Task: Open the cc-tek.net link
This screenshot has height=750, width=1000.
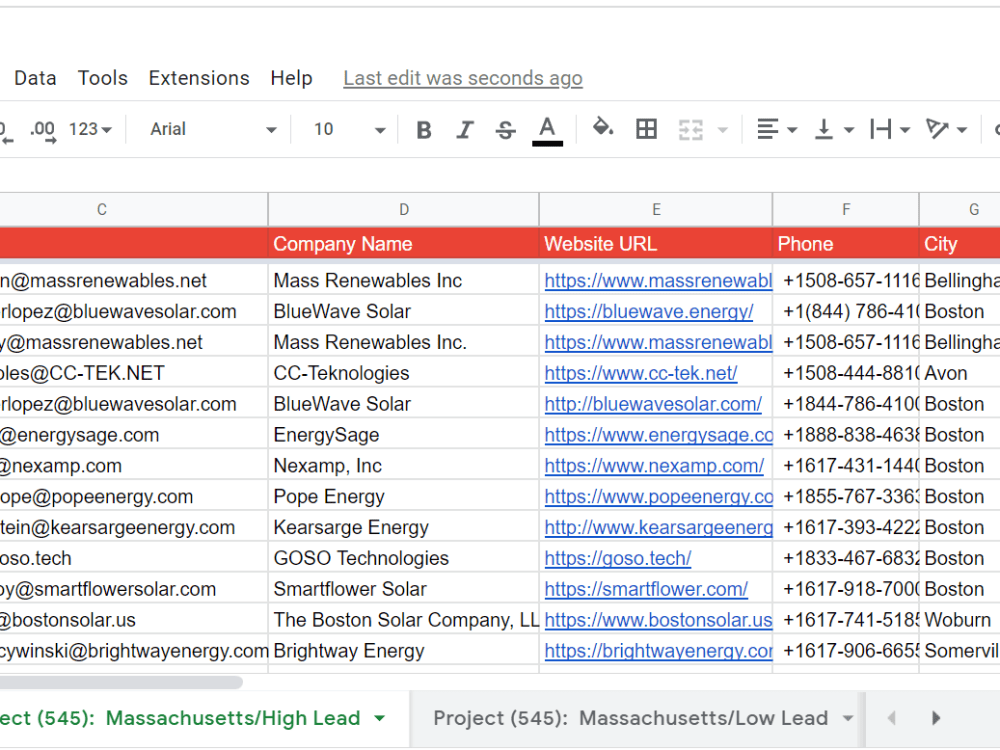Action: pos(641,373)
